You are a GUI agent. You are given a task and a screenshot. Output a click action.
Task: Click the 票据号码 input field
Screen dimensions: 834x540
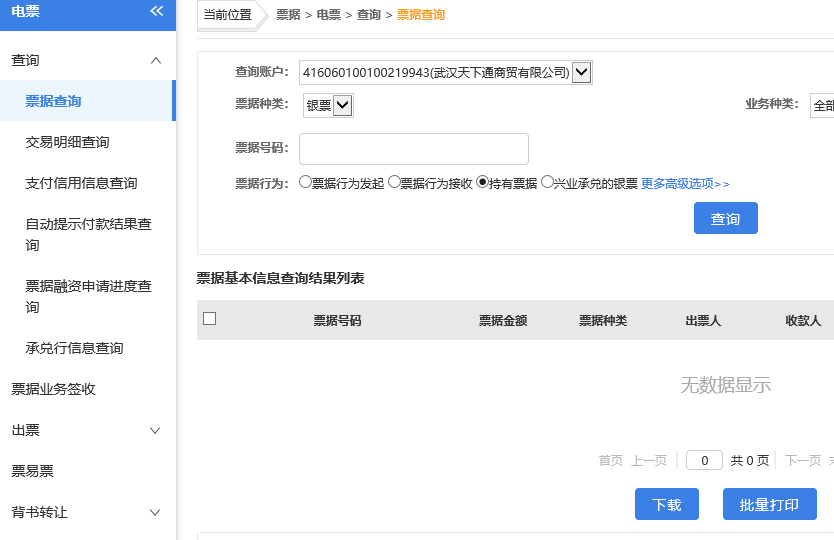pos(414,149)
